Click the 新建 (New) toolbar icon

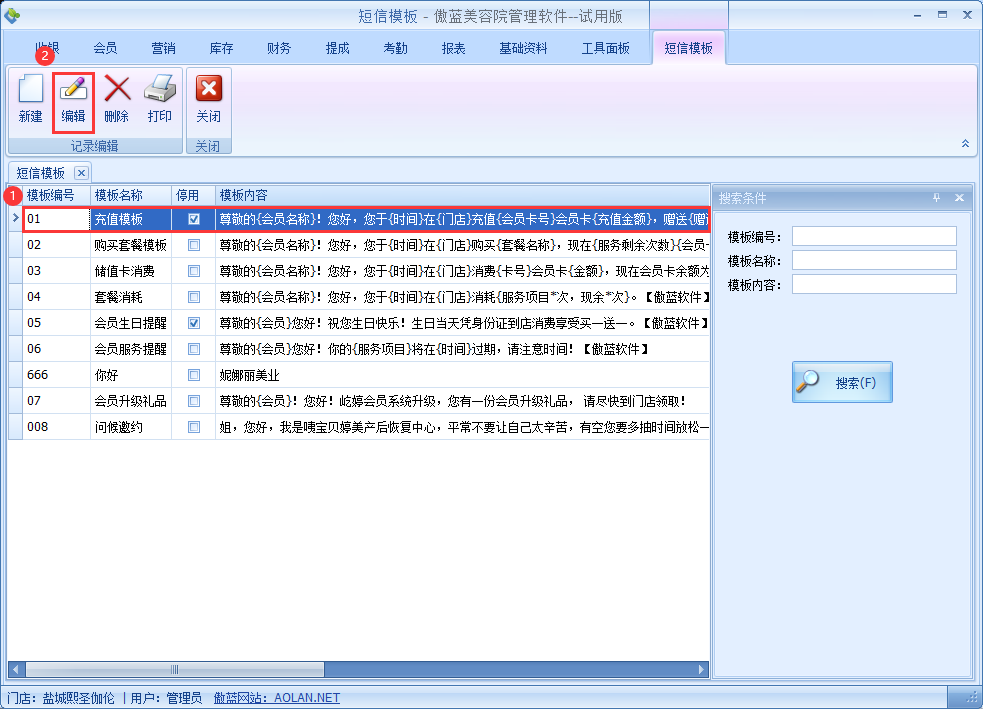pyautogui.click(x=31, y=91)
